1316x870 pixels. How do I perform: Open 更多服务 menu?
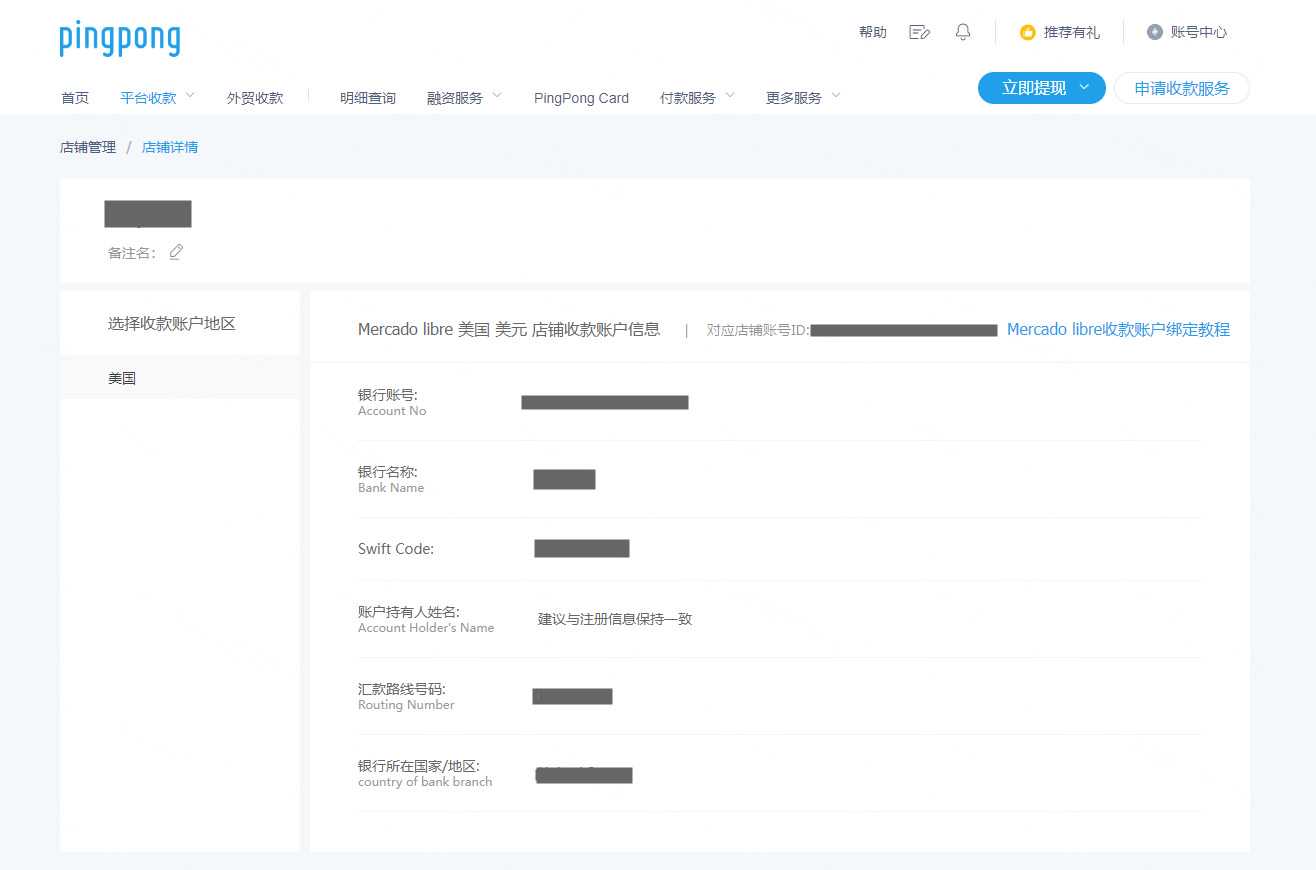click(x=794, y=98)
